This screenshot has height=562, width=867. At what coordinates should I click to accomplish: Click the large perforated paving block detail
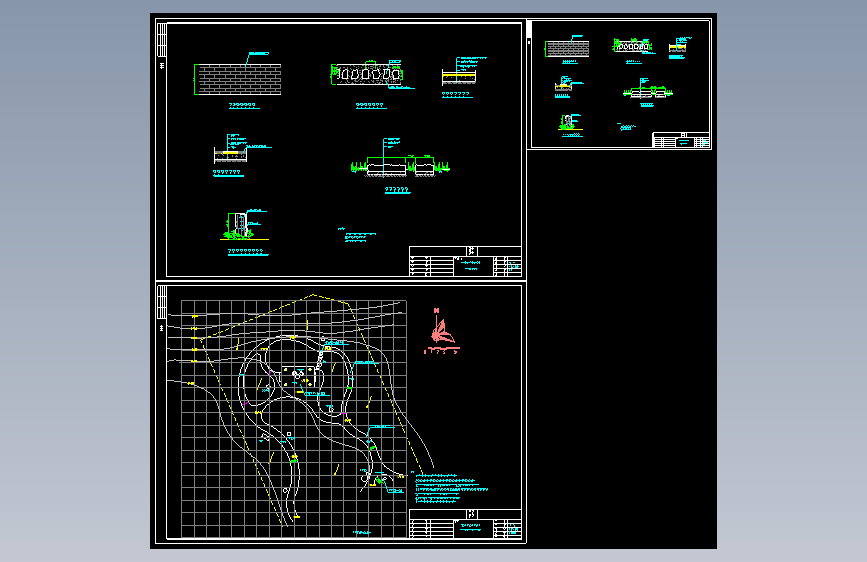coord(368,74)
